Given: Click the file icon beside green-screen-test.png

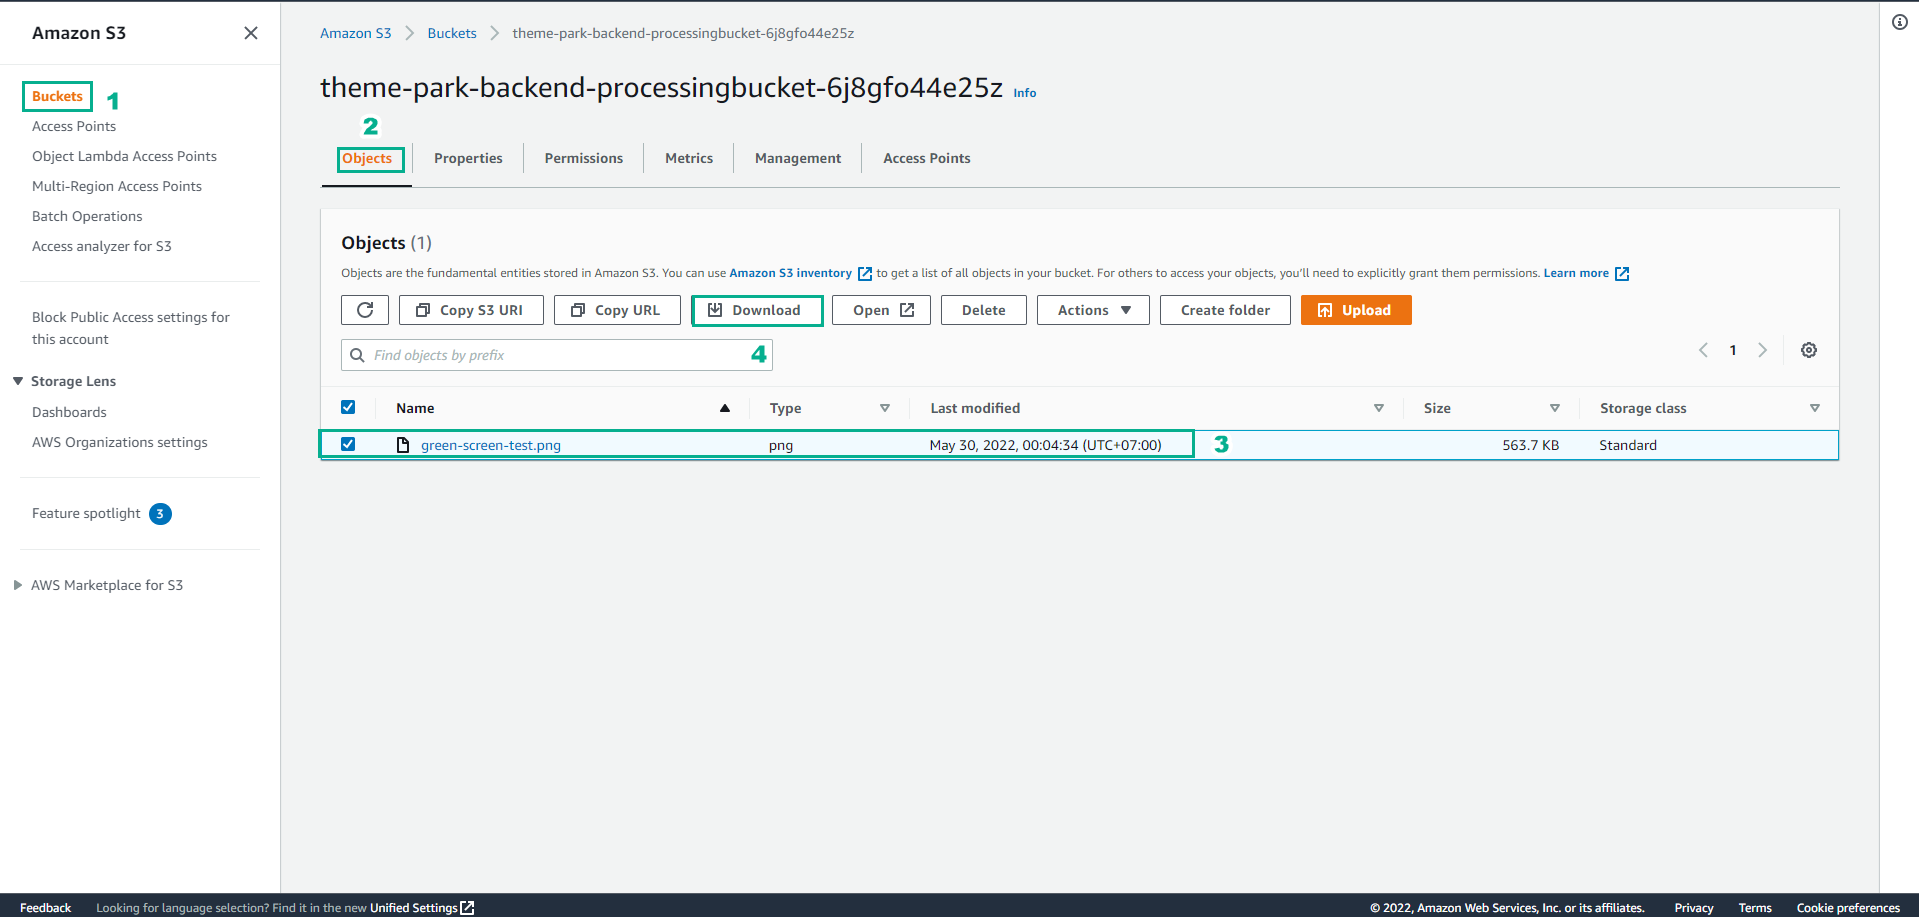Looking at the screenshot, I should [403, 445].
